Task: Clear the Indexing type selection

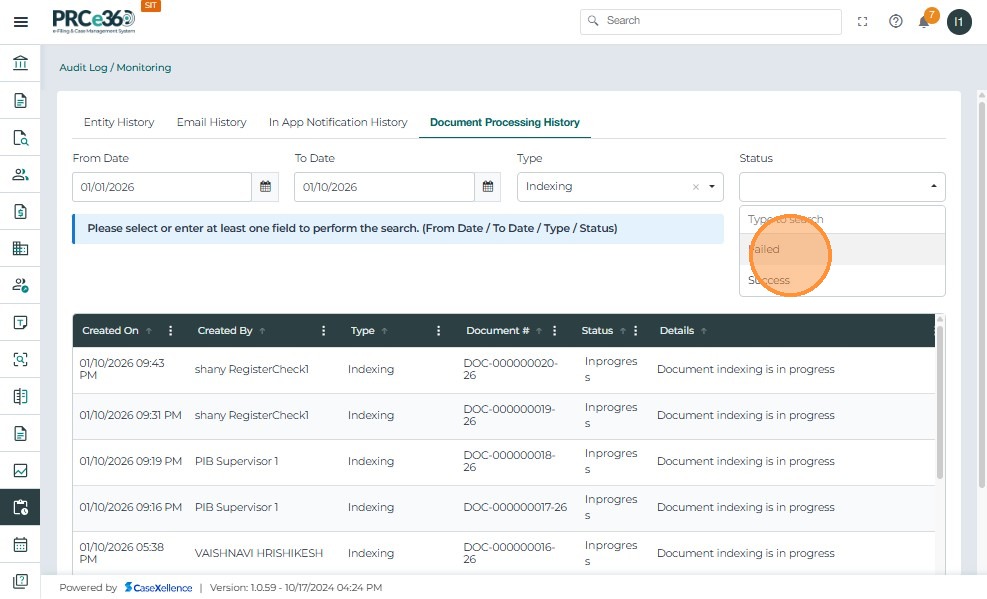Action: [x=696, y=187]
